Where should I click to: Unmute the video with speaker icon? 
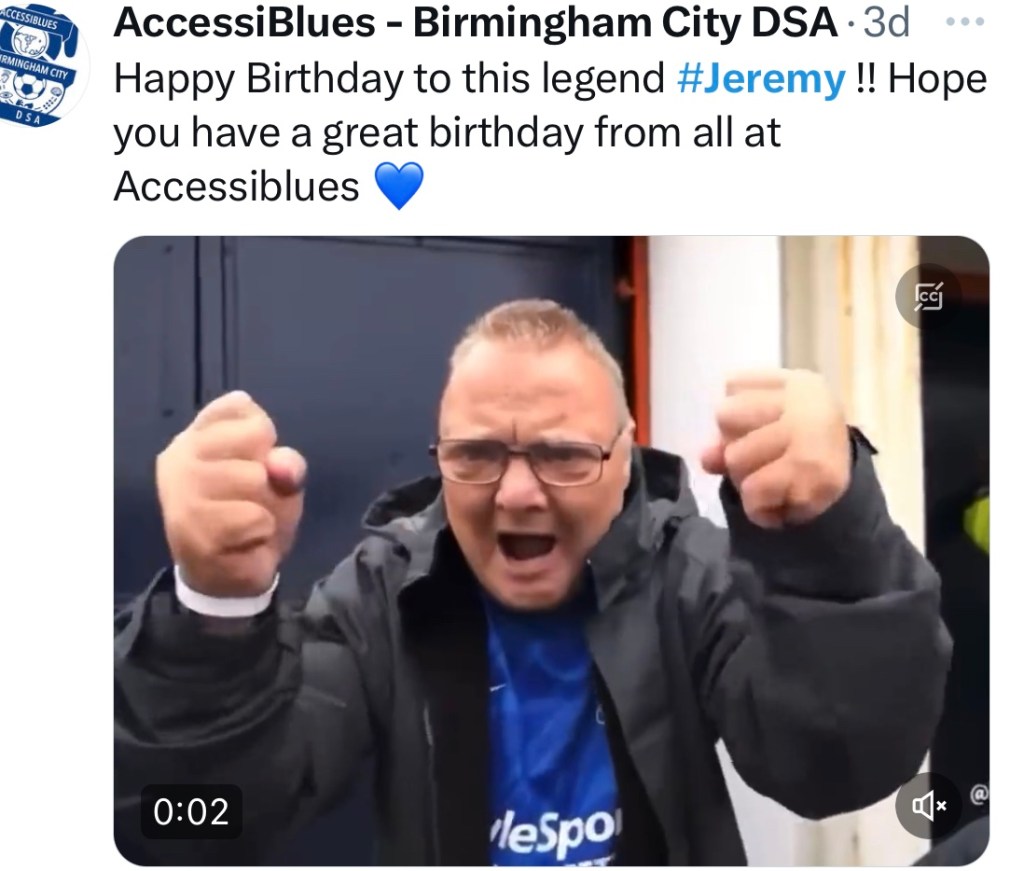pyautogui.click(x=928, y=806)
